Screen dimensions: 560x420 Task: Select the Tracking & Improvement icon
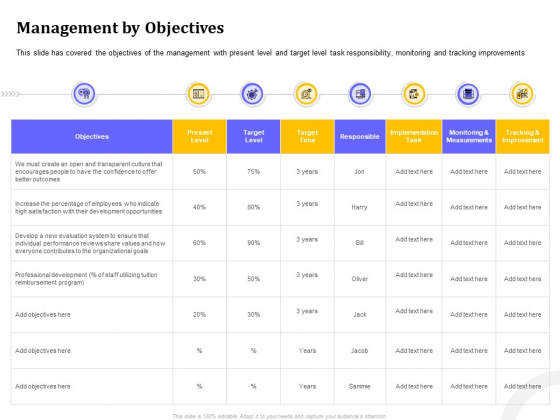522,94
